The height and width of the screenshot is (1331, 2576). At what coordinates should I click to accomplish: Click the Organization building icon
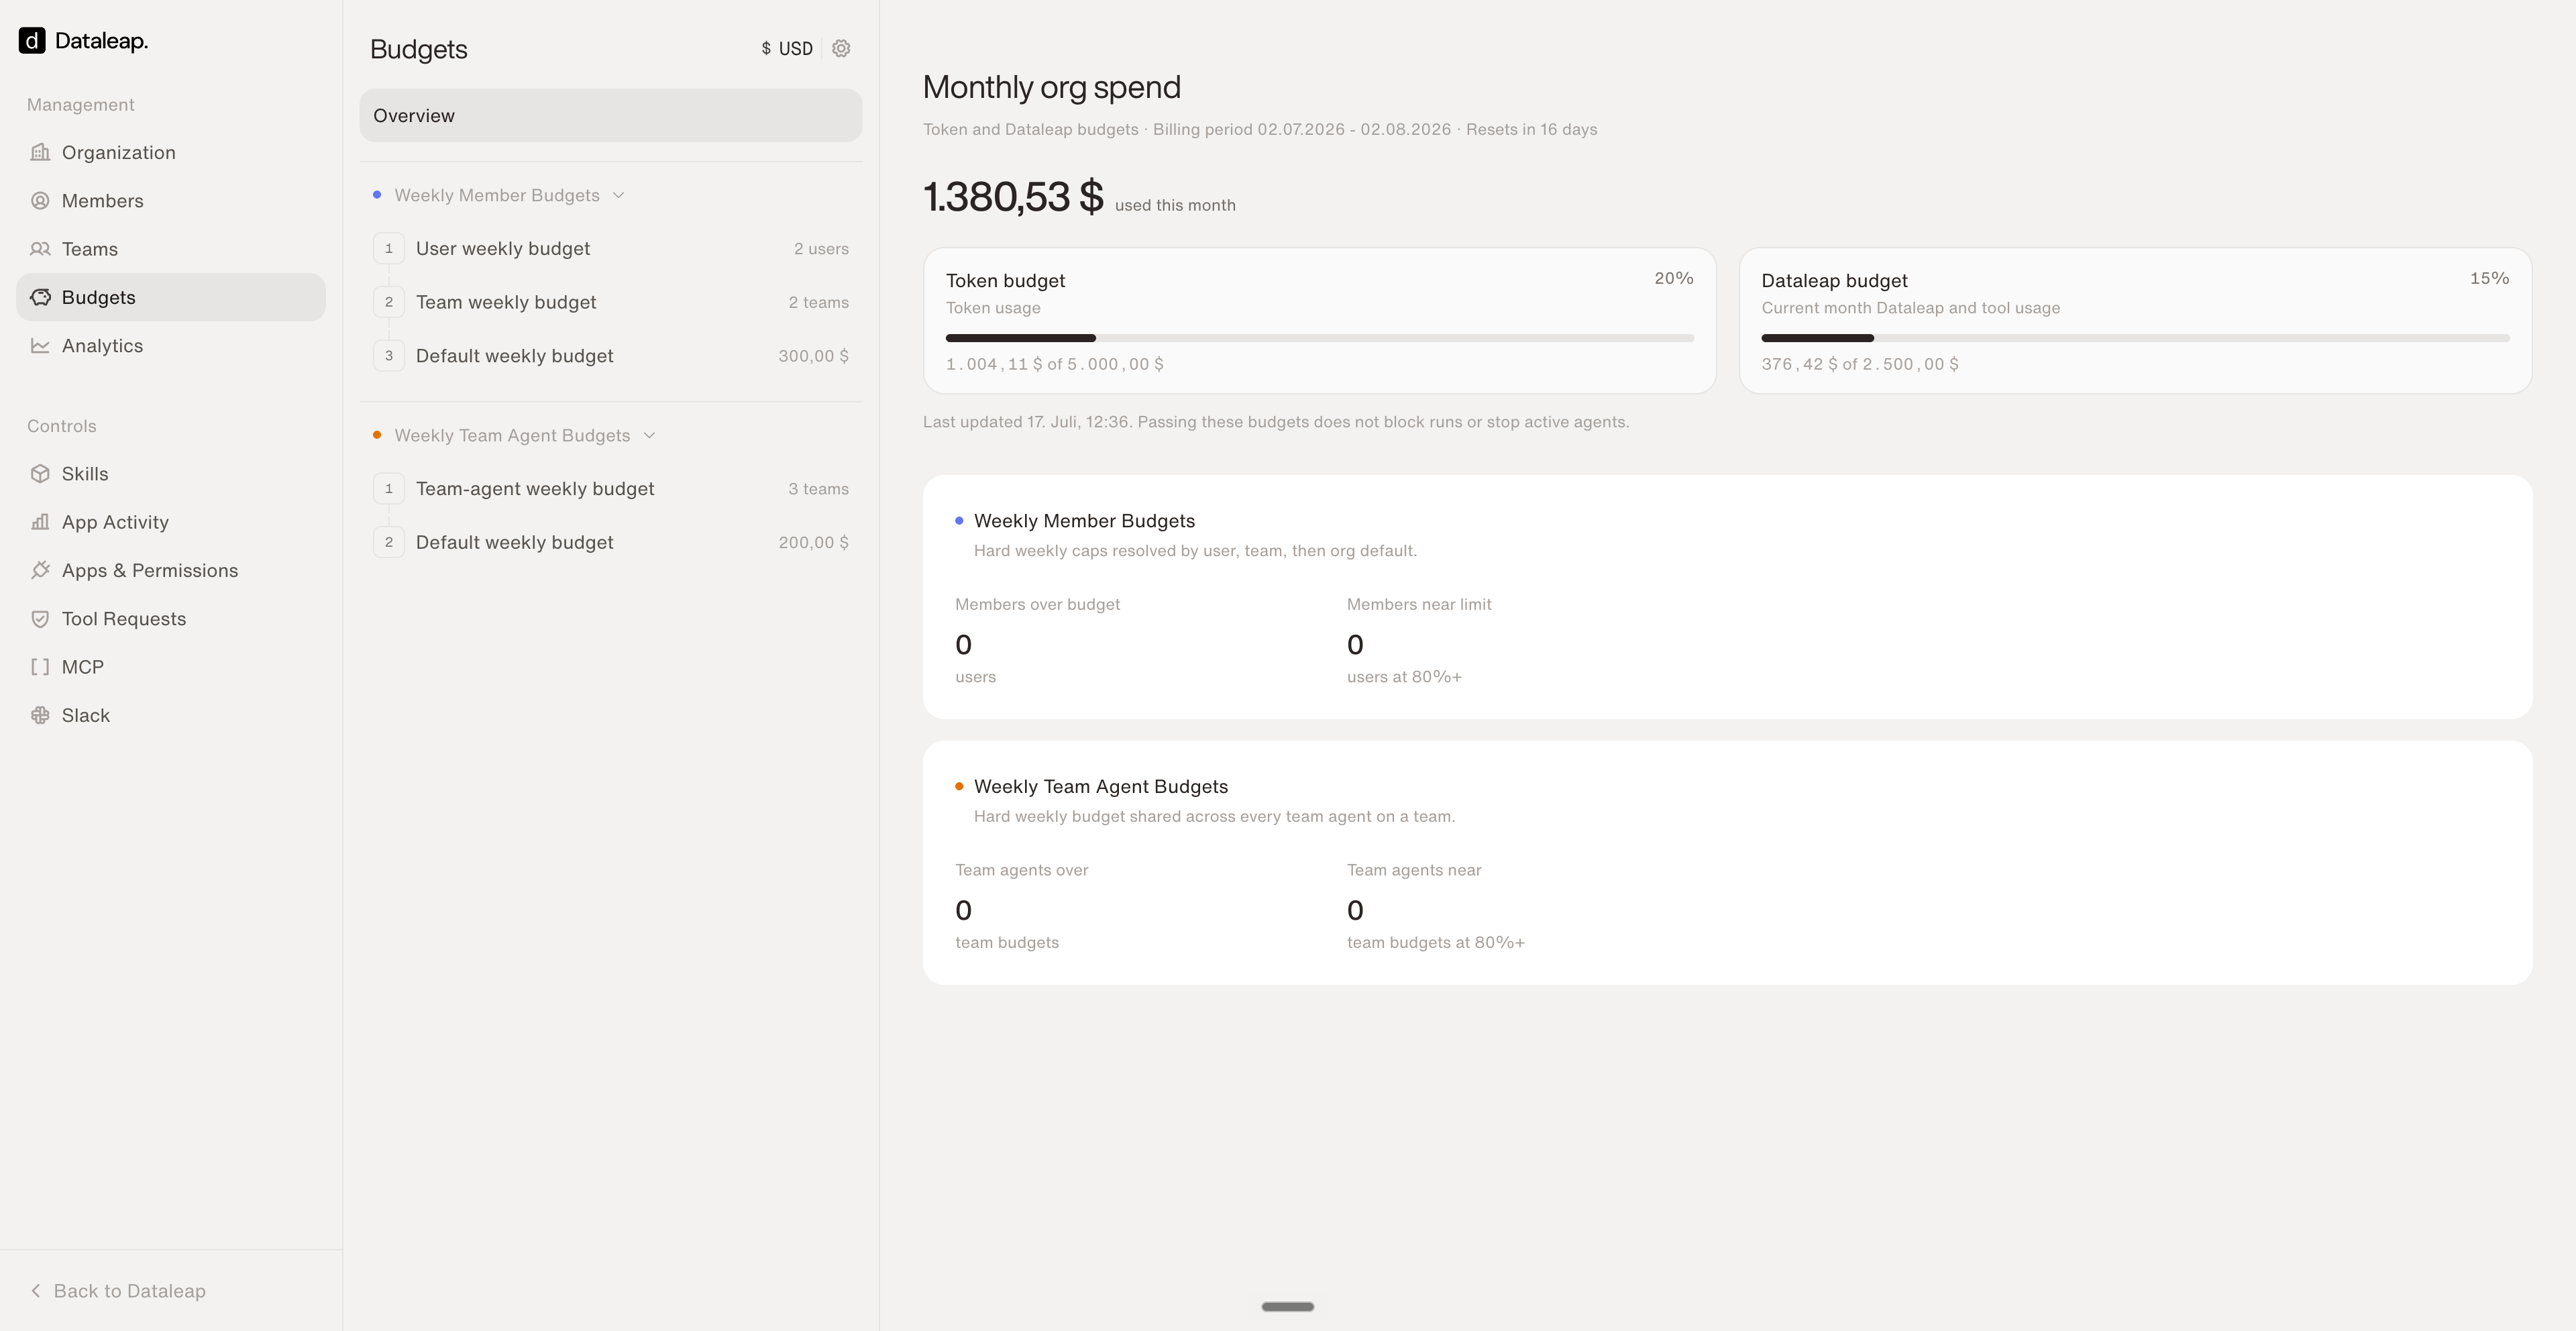click(x=40, y=152)
